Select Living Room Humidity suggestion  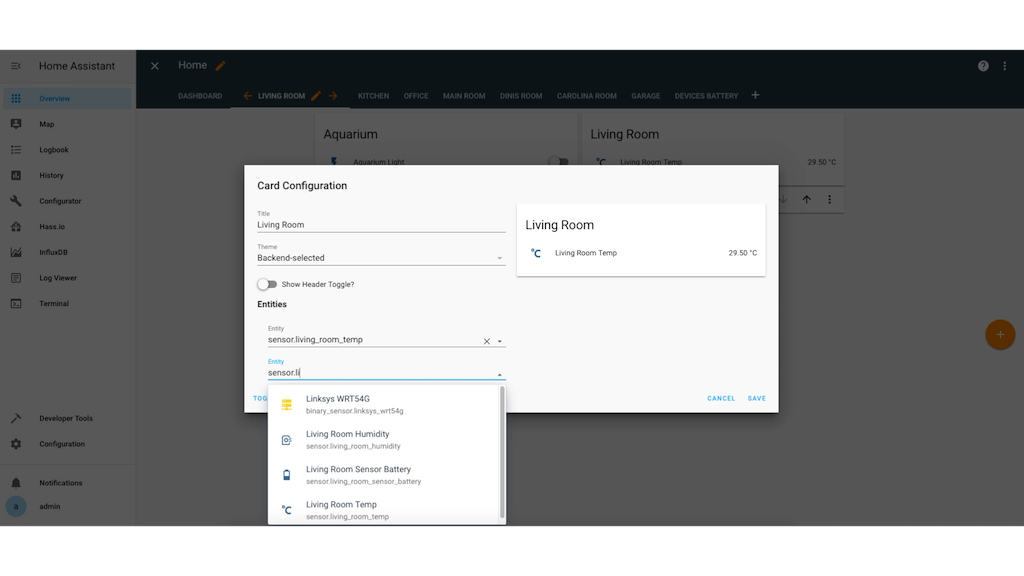point(384,440)
